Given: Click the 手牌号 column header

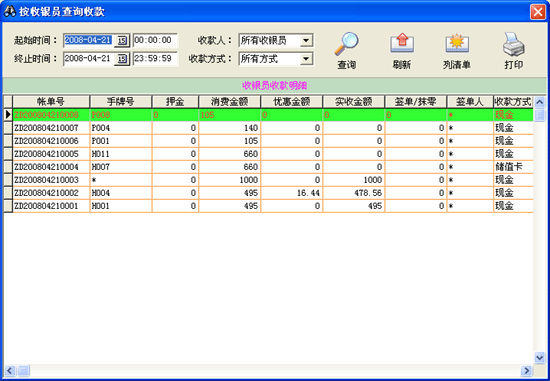Looking at the screenshot, I should (x=121, y=102).
